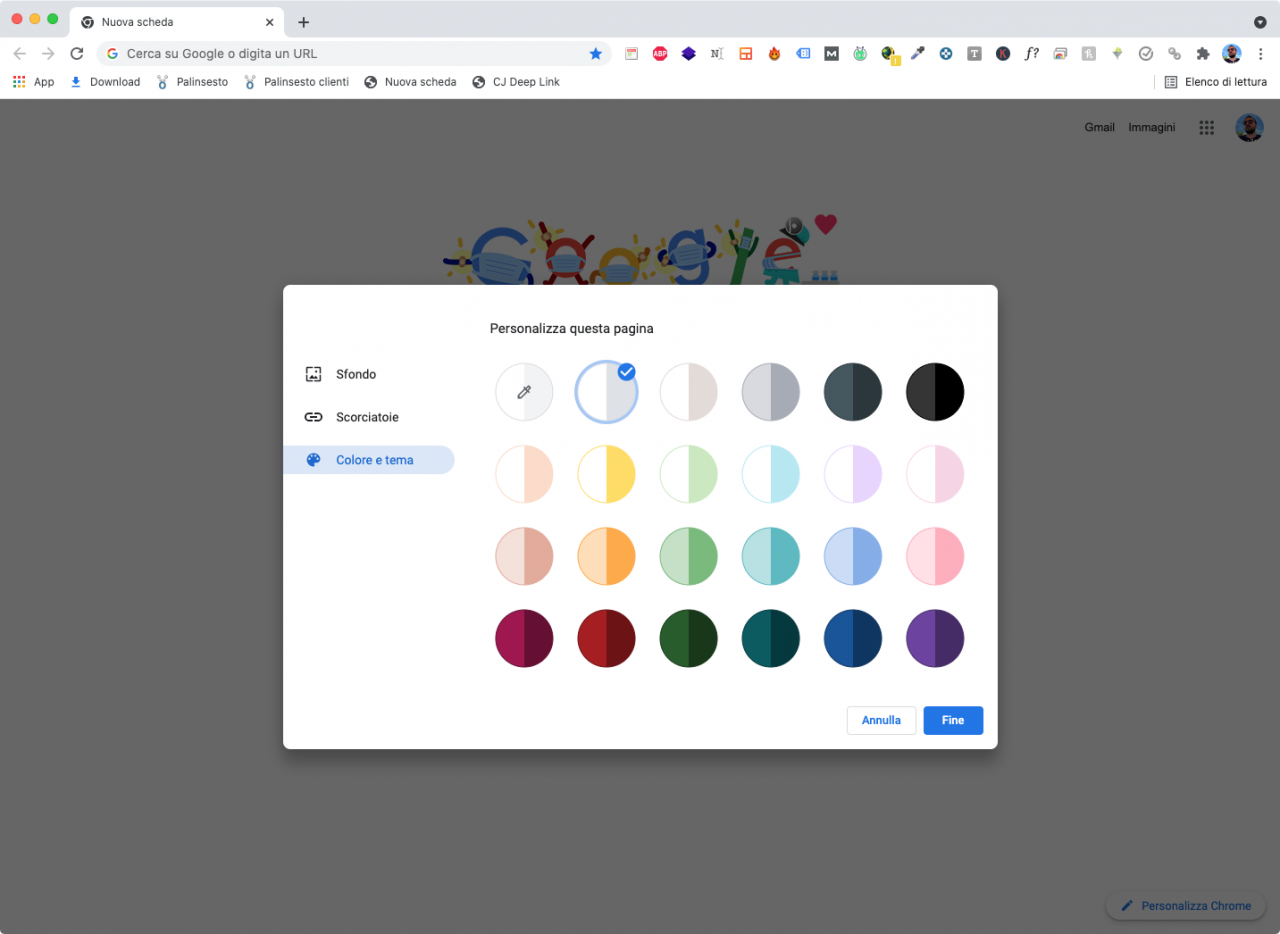Open the chain link extension icon
Image resolution: width=1280 pixels, height=934 pixels.
pos(1174,54)
